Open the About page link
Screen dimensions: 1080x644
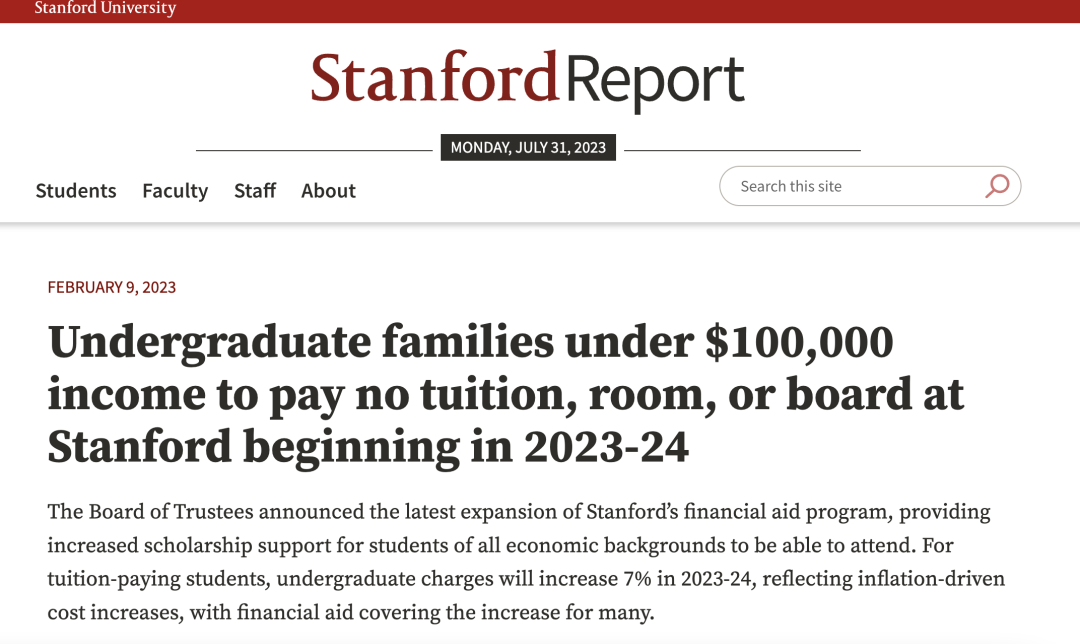(329, 190)
